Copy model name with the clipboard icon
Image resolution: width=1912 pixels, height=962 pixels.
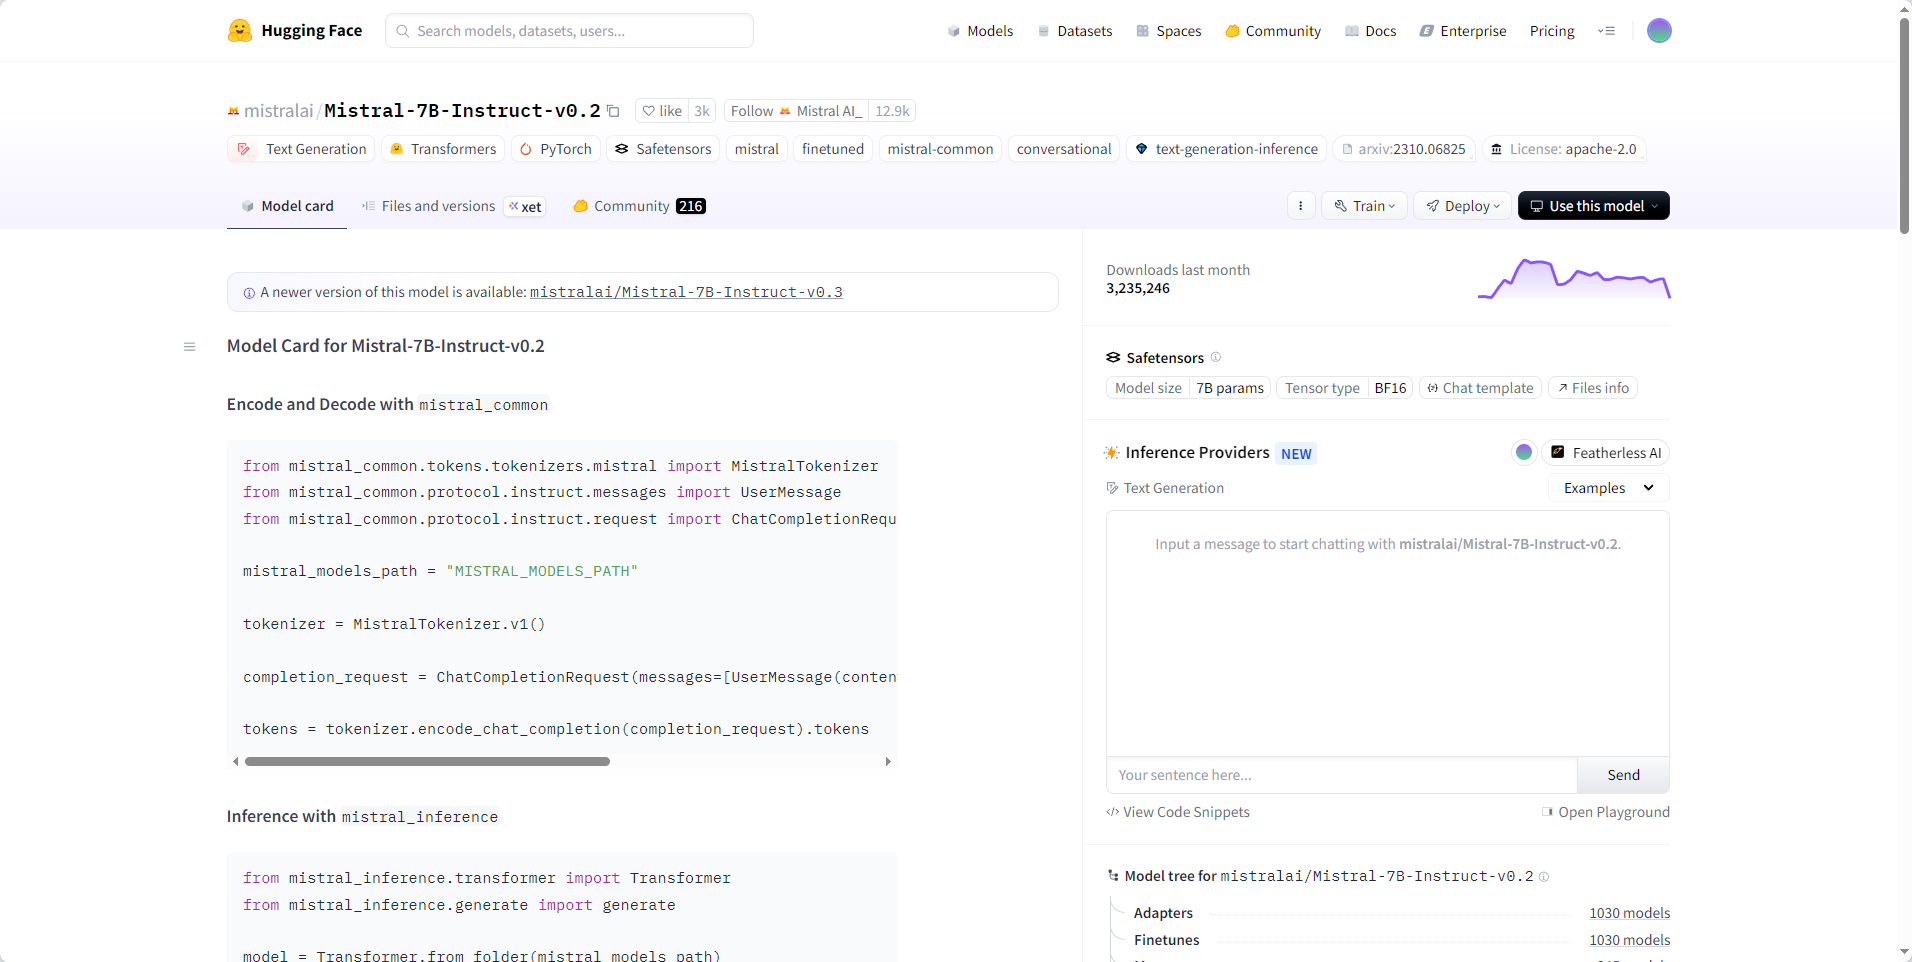click(614, 111)
